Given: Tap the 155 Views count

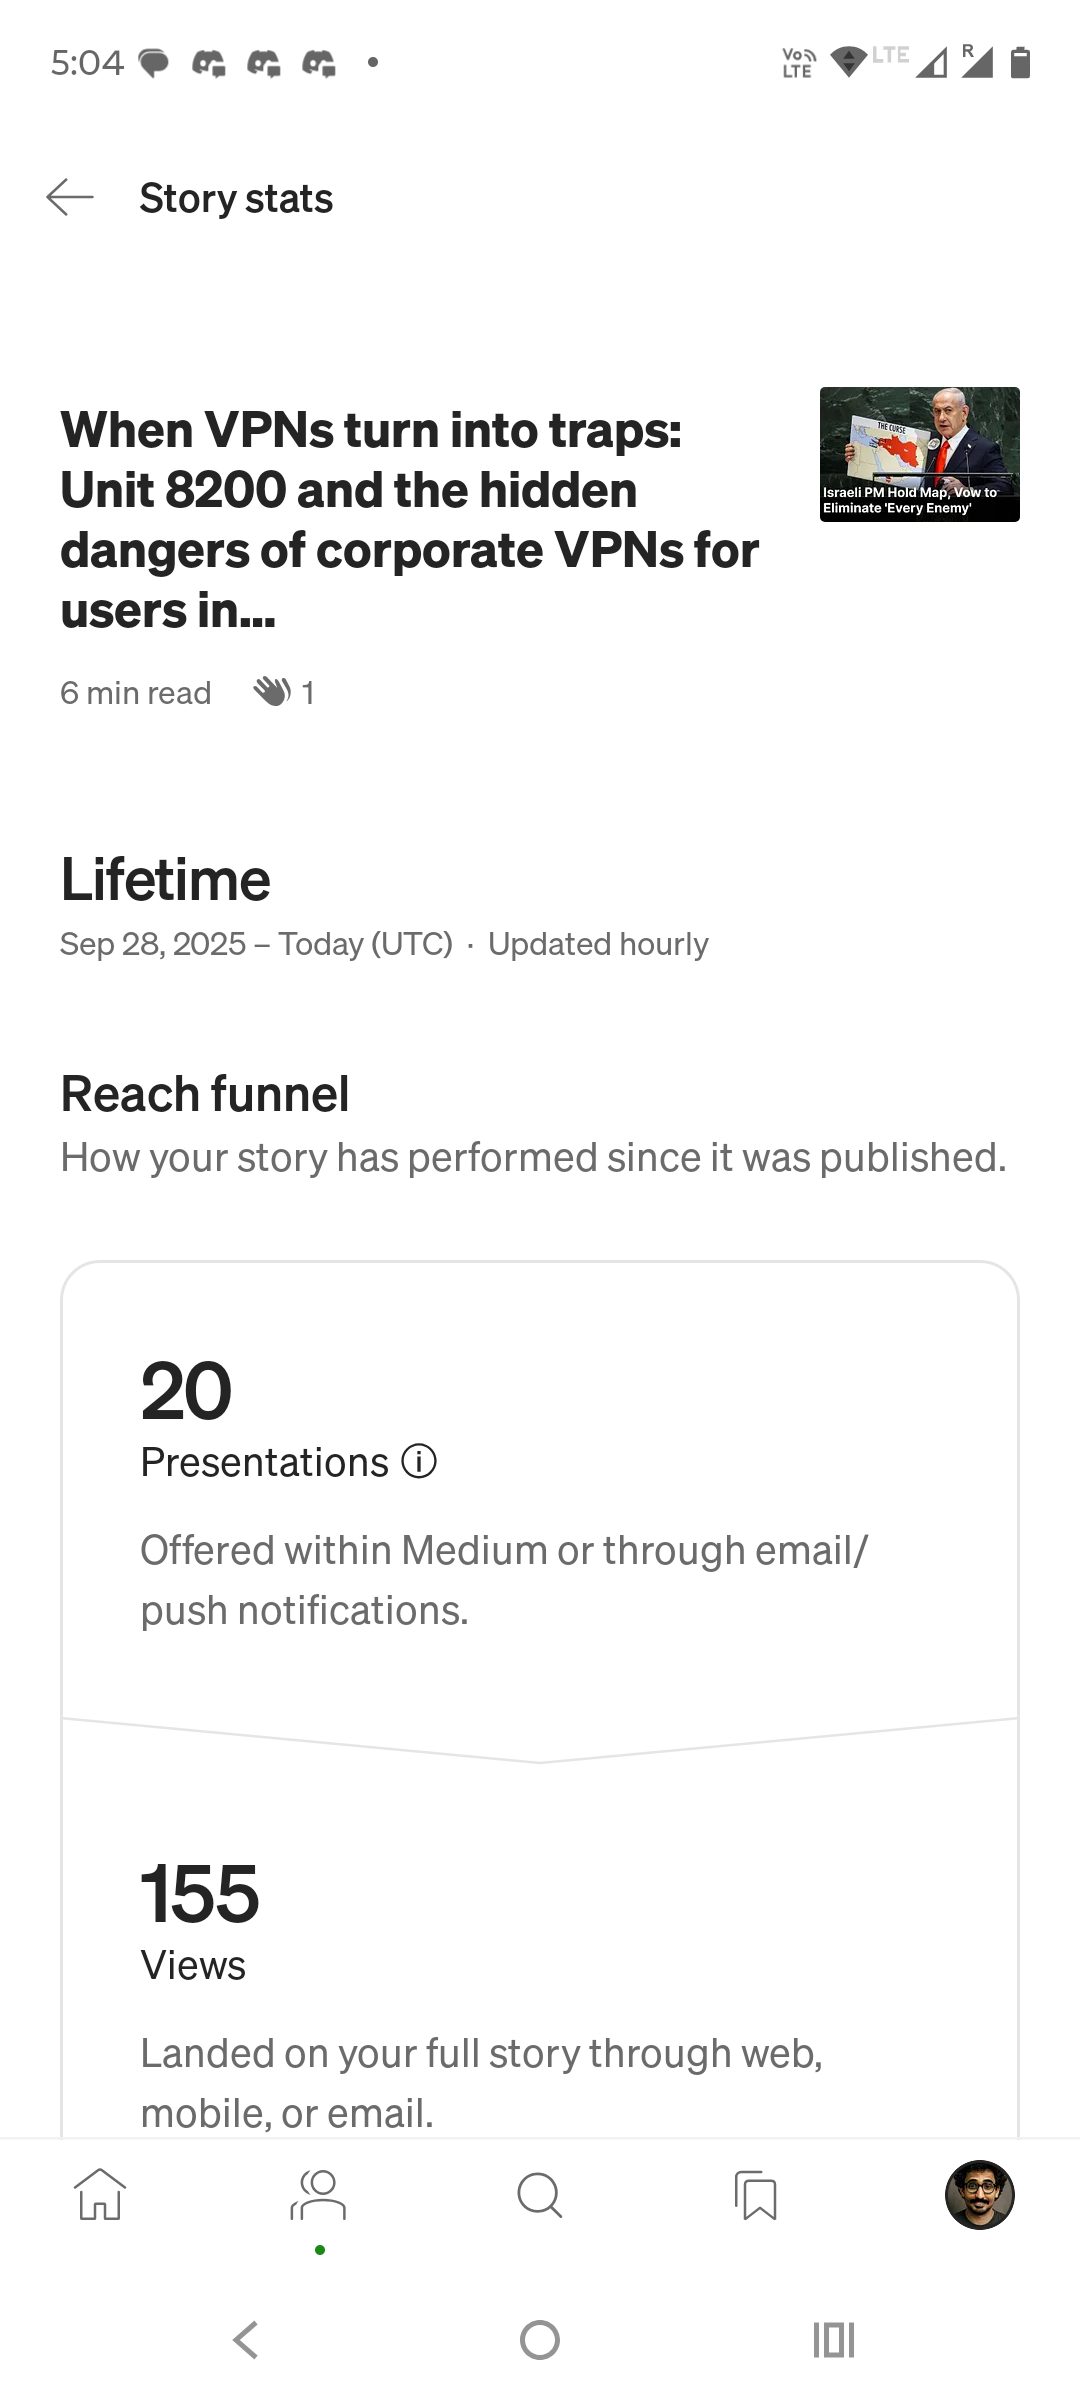Looking at the screenshot, I should click(200, 1894).
